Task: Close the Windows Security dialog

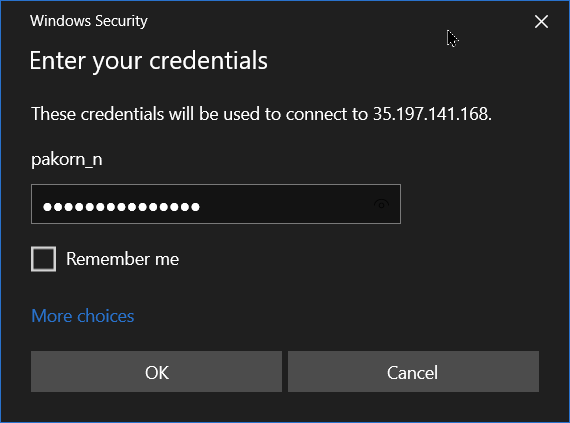Action: tap(541, 21)
